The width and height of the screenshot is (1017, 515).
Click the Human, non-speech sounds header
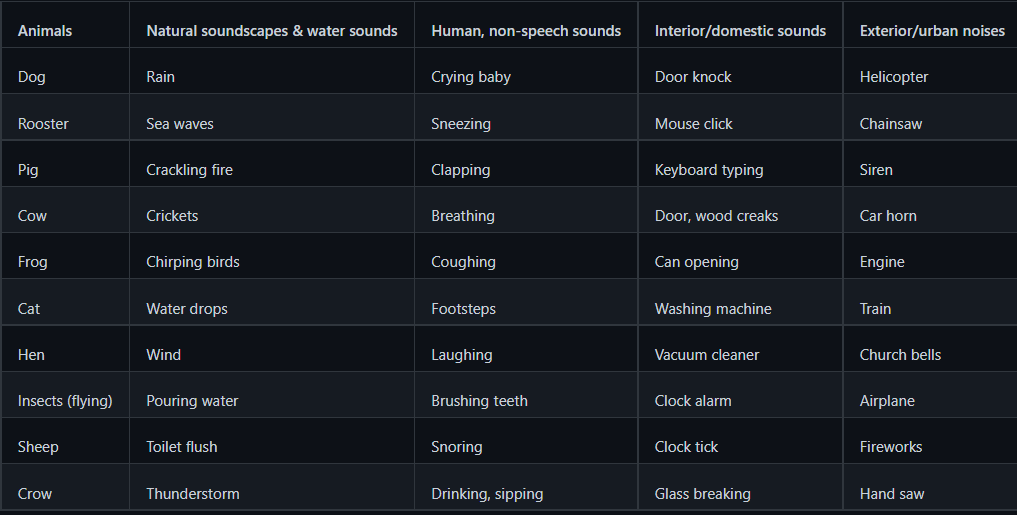526,31
